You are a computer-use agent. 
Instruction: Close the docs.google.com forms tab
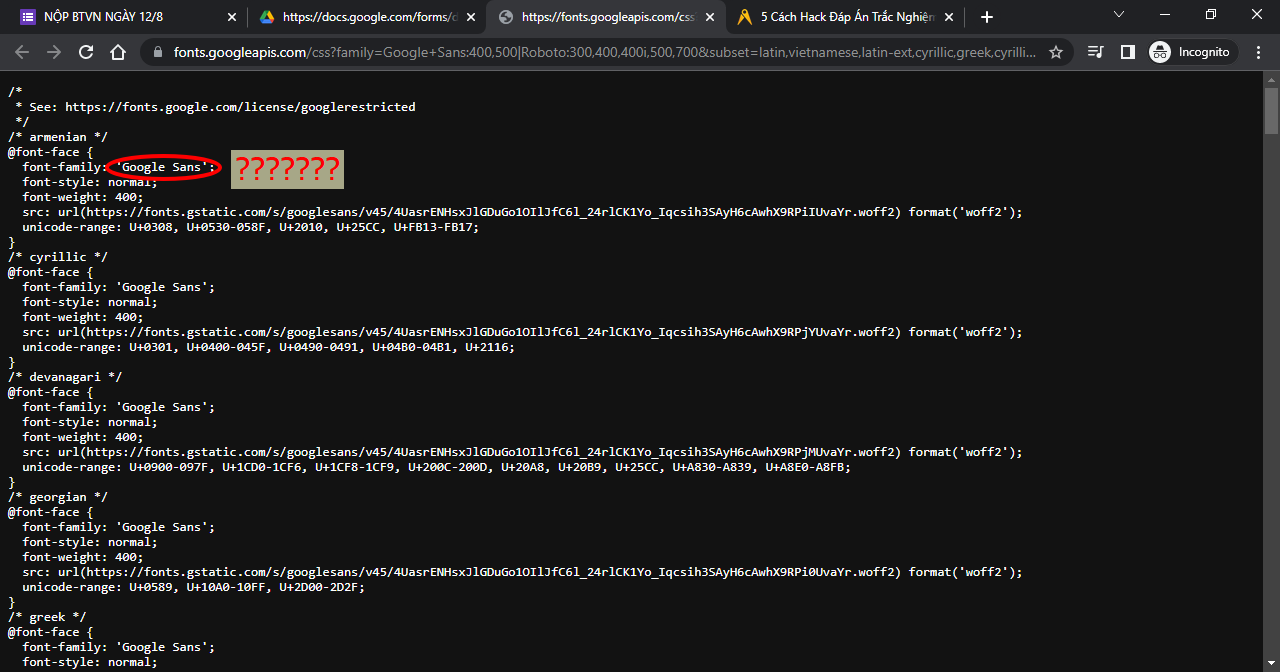pos(471,17)
